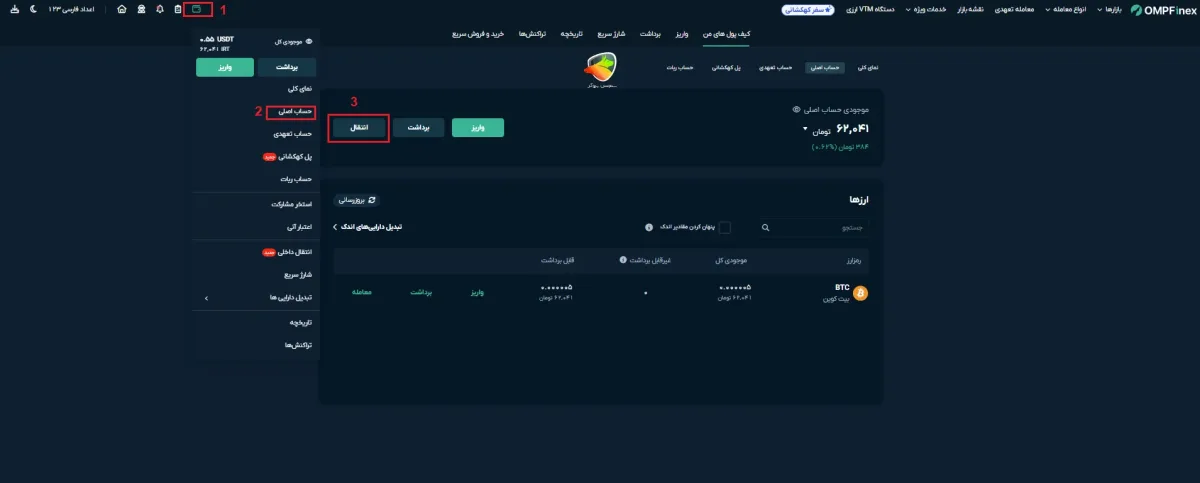The image size is (1200, 483).
Task: Select the واریز tab in the wallet navigation
Action: [x=681, y=33]
